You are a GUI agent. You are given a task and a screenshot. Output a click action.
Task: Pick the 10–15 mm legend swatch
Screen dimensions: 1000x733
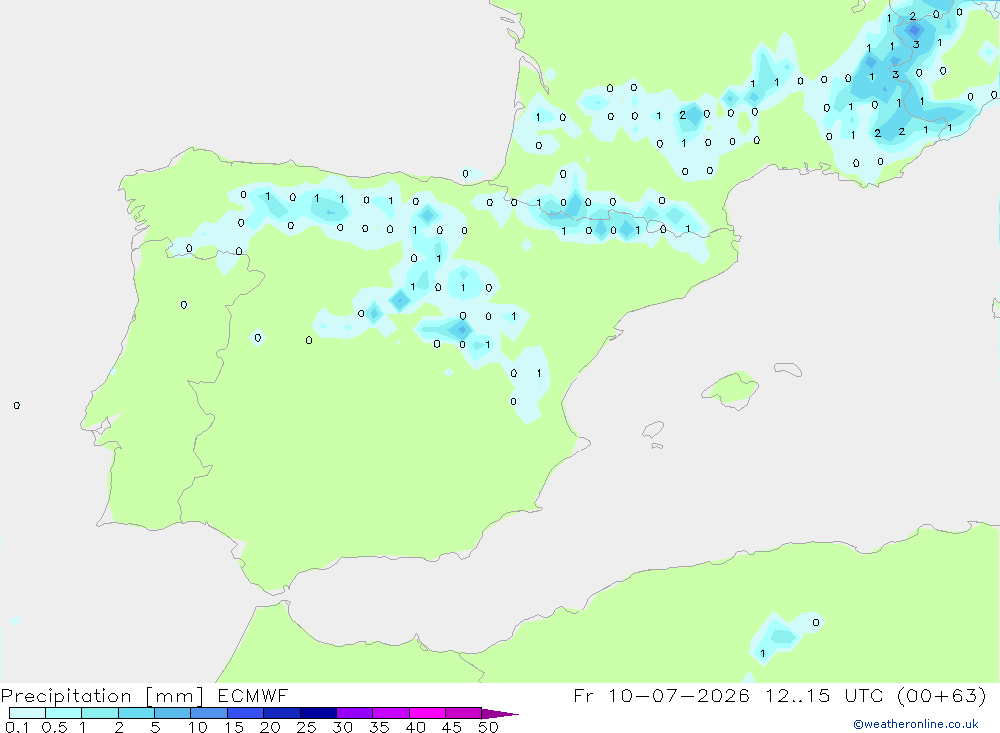click(209, 713)
